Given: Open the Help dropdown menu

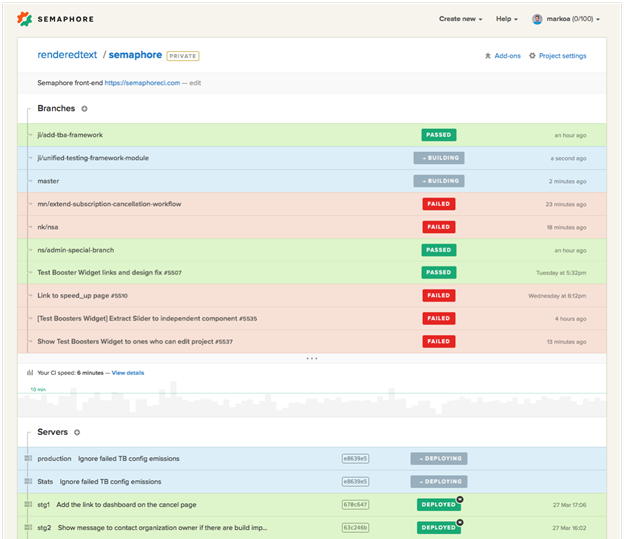Looking at the screenshot, I should coord(507,19).
